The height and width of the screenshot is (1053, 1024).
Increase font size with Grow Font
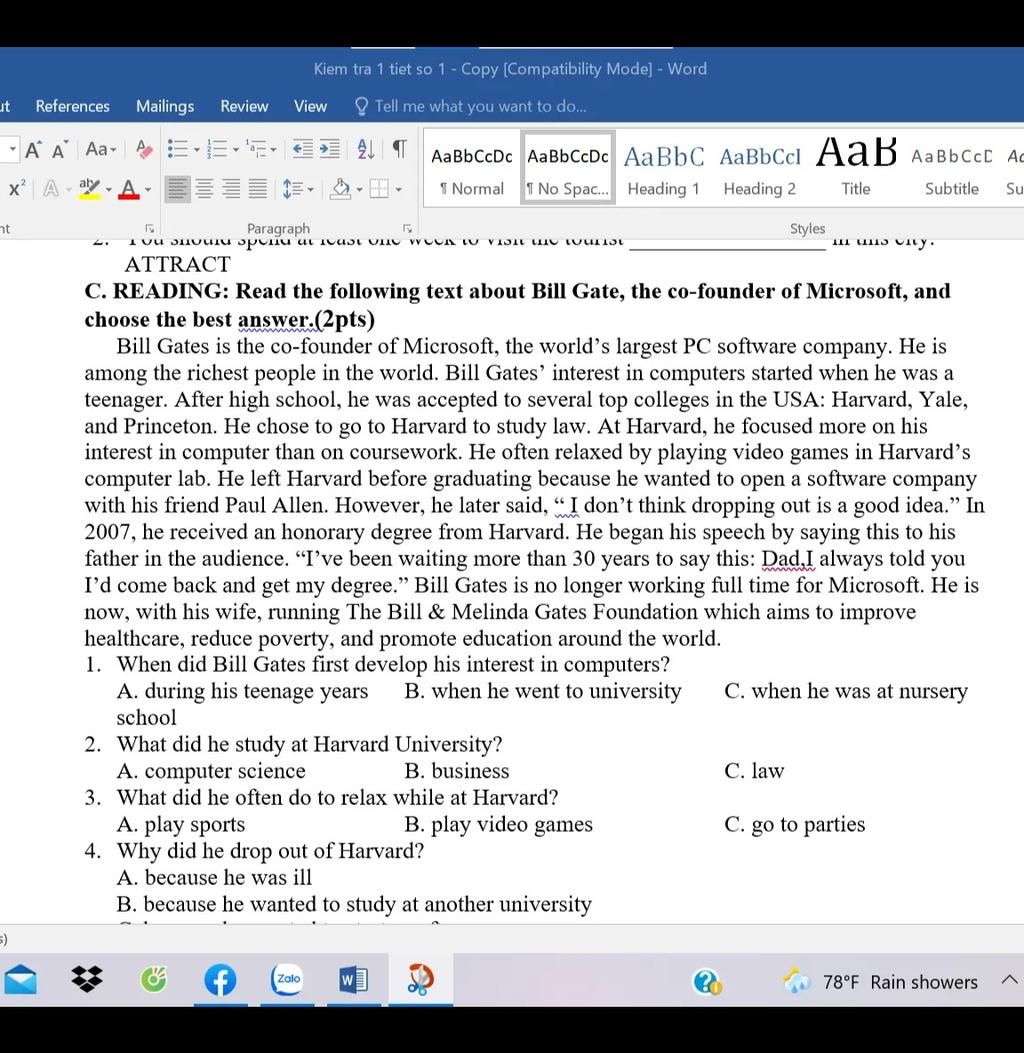pyautogui.click(x=33, y=149)
